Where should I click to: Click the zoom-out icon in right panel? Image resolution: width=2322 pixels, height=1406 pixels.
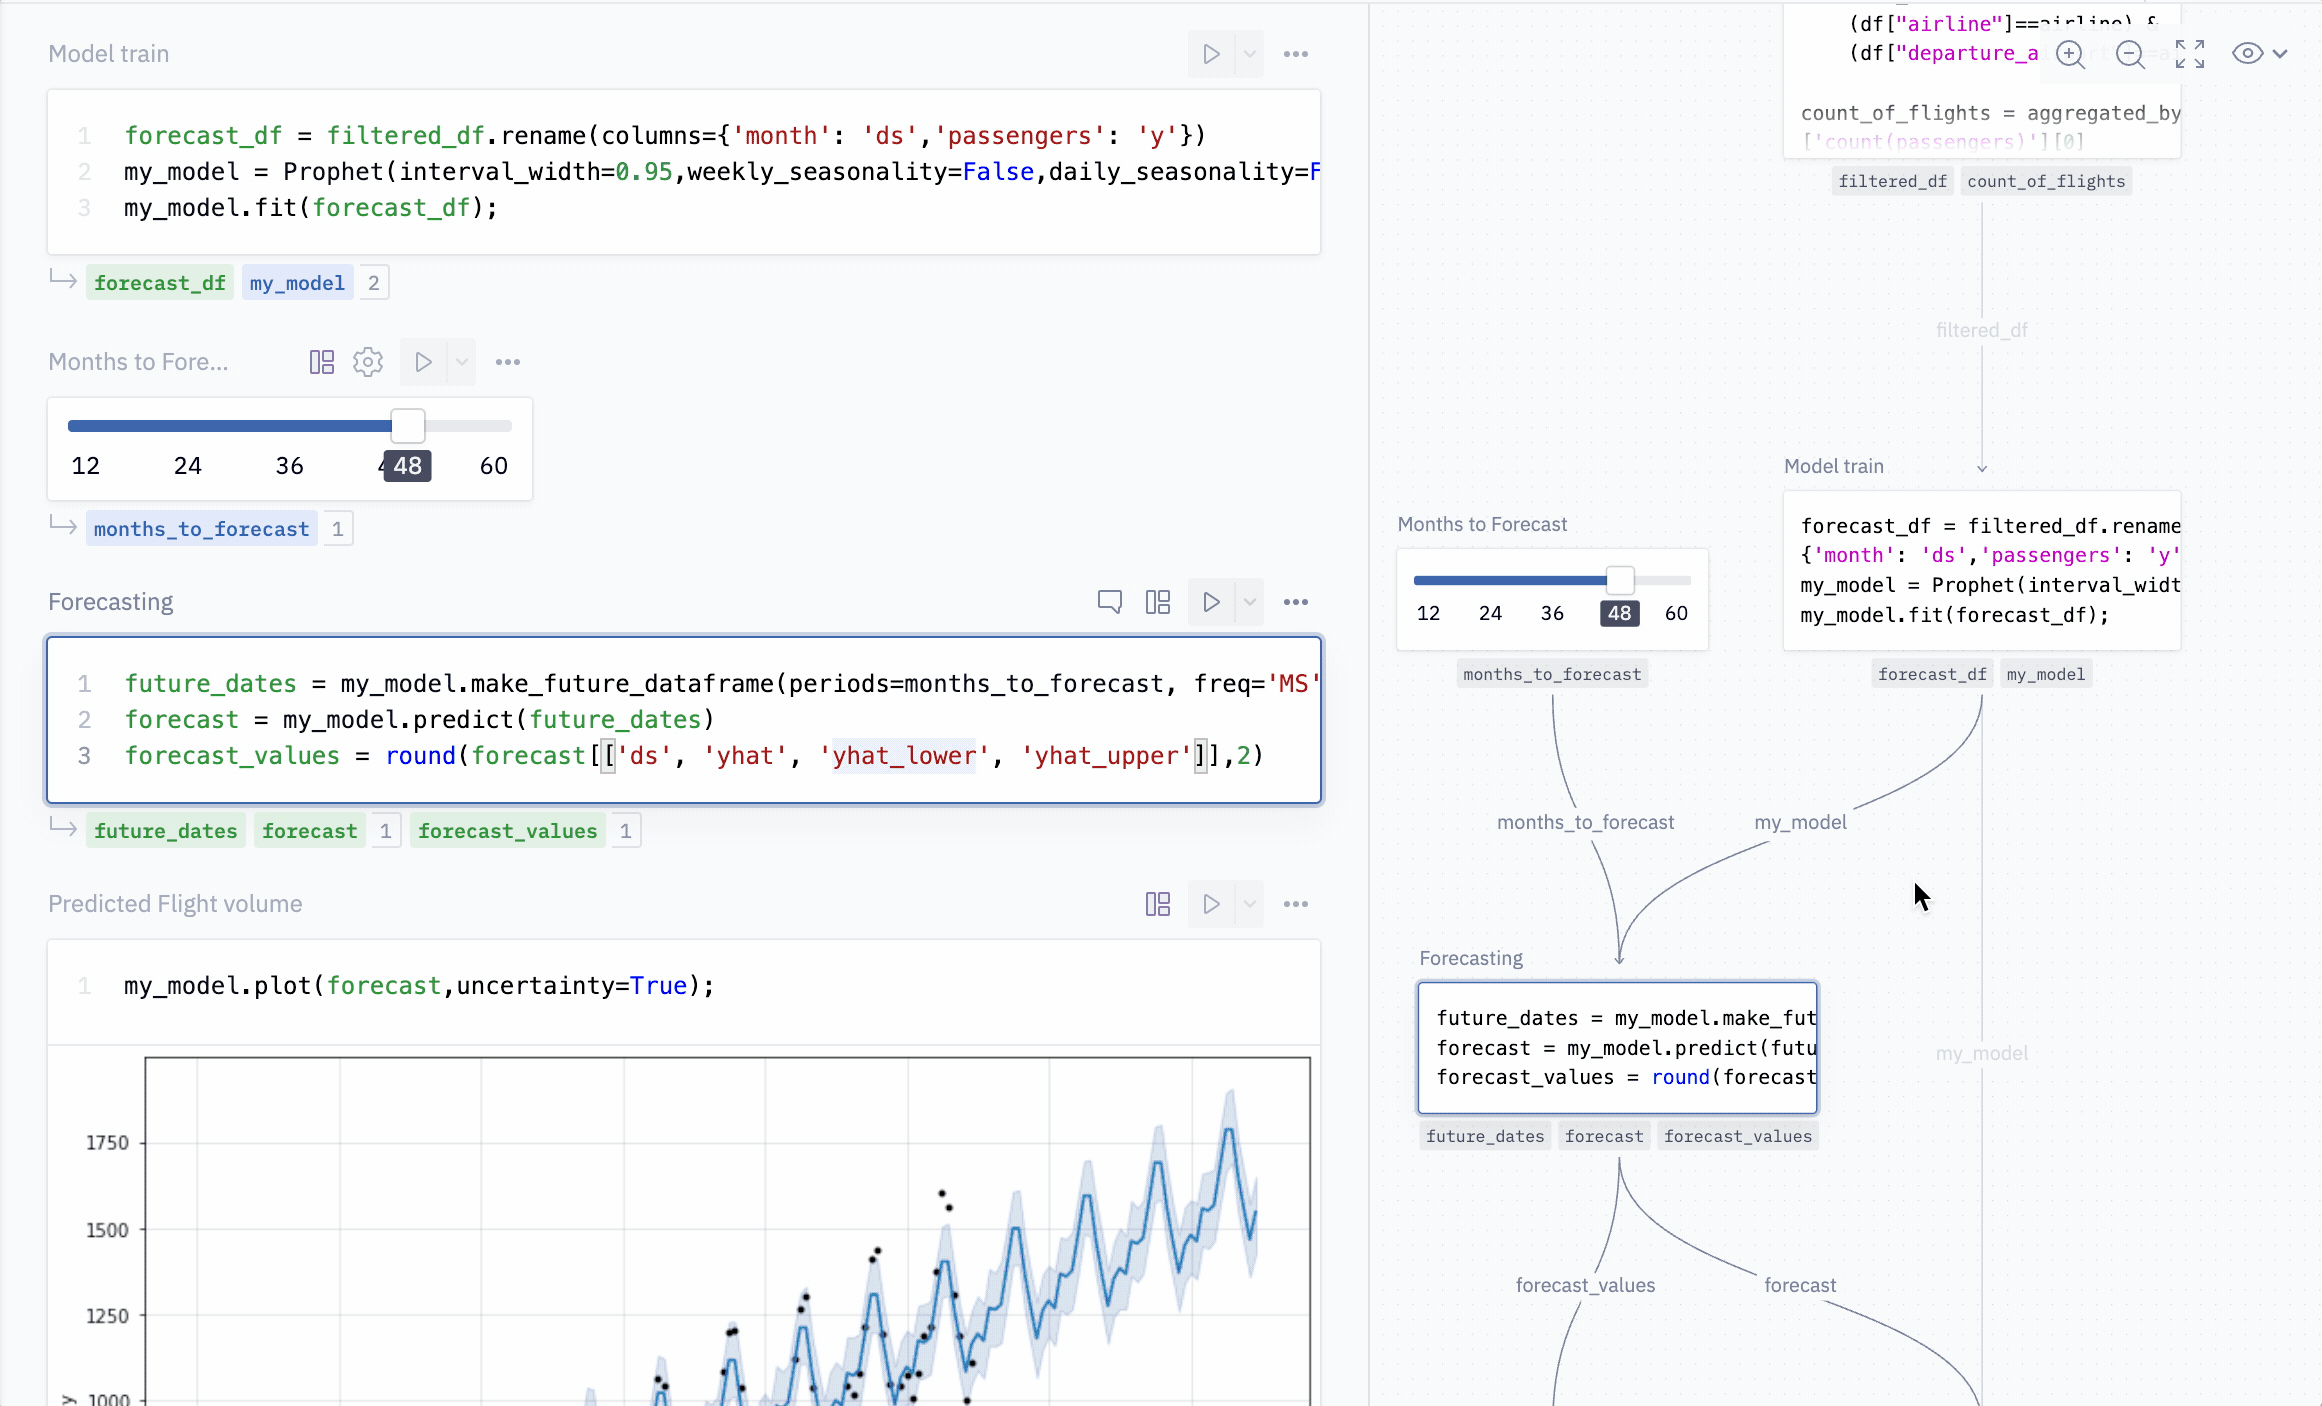point(2130,55)
